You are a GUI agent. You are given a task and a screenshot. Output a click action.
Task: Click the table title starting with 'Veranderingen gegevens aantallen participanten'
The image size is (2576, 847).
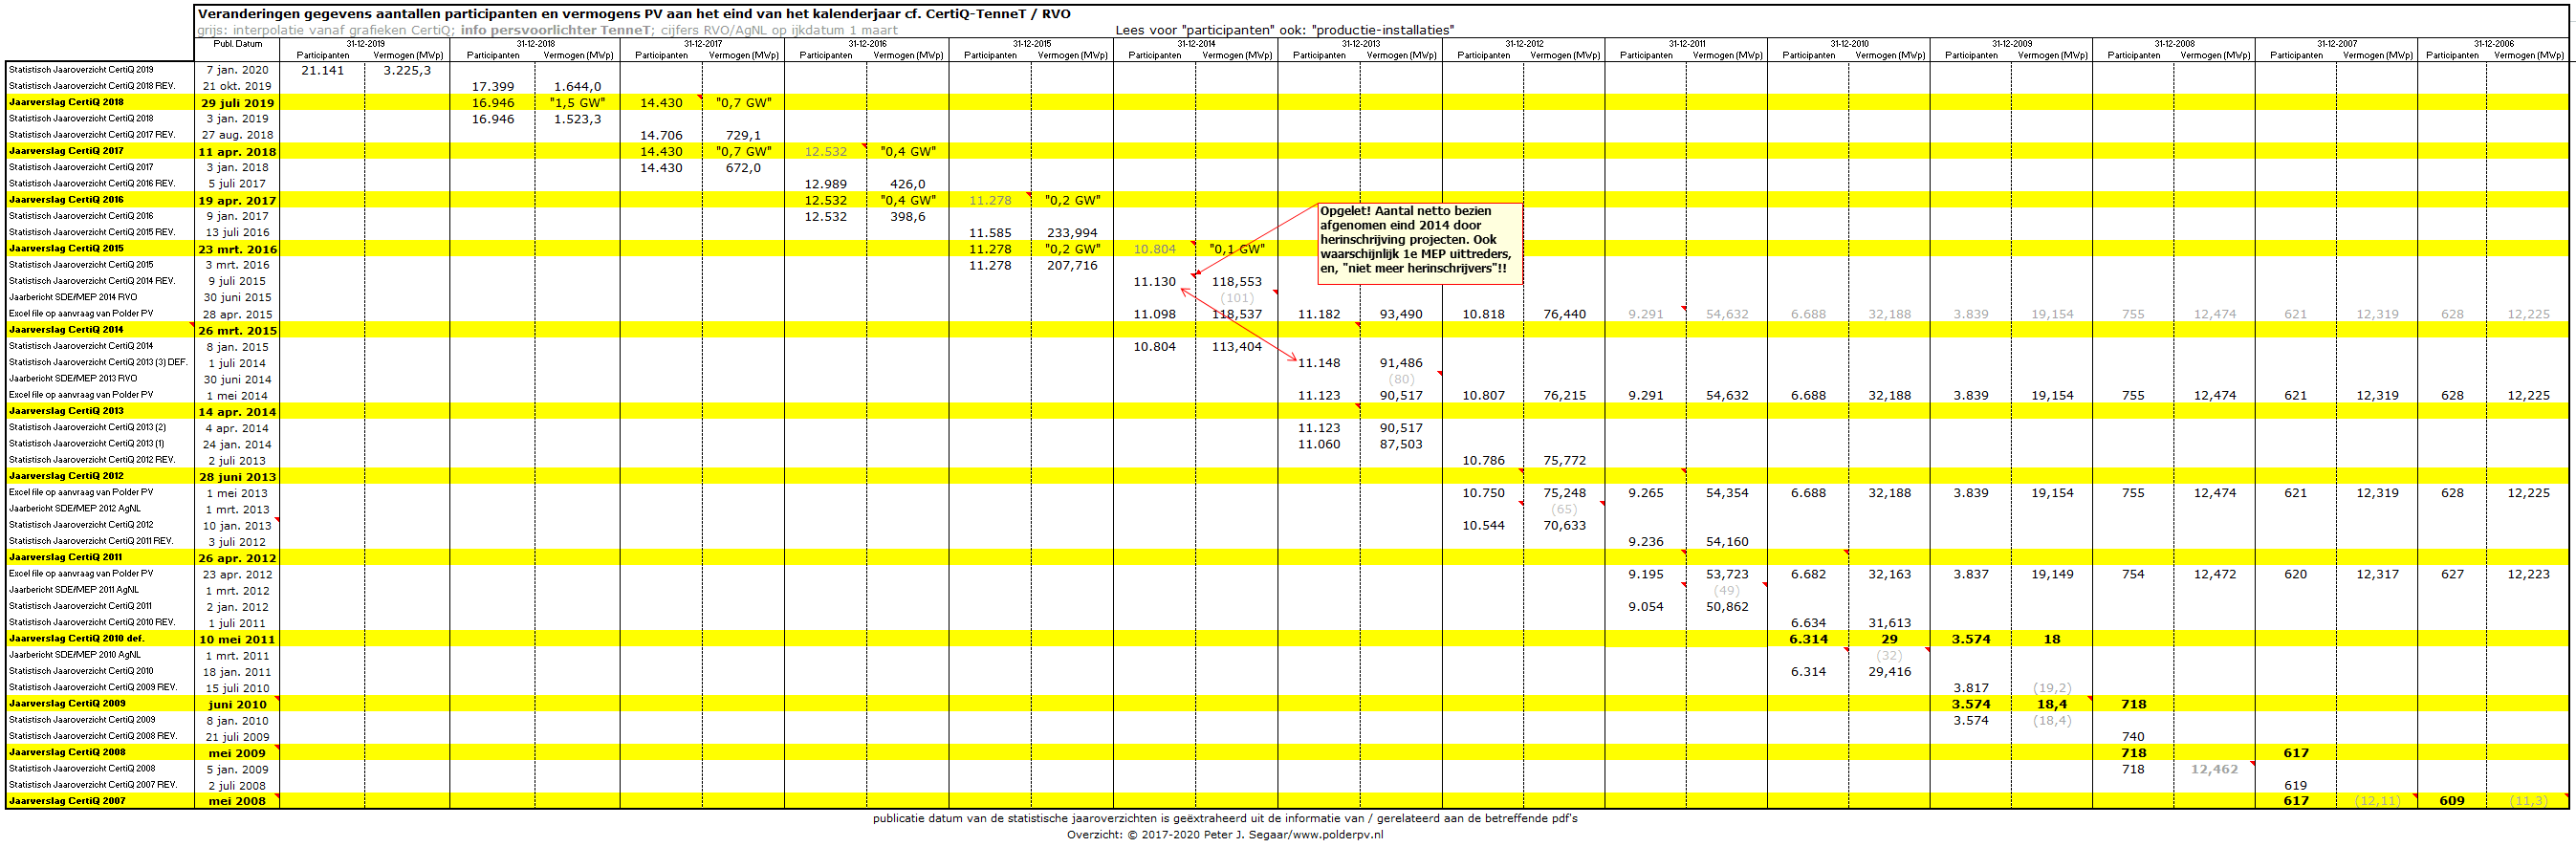point(633,14)
